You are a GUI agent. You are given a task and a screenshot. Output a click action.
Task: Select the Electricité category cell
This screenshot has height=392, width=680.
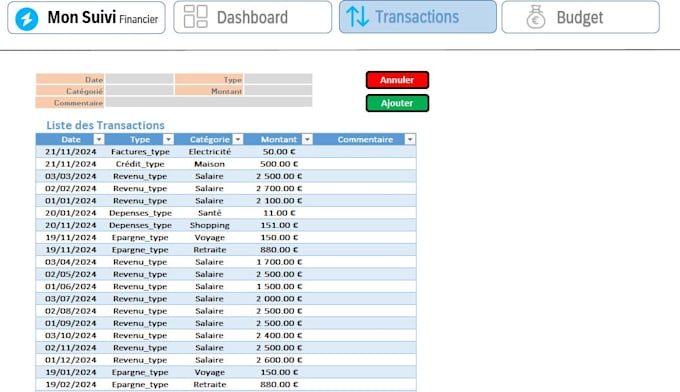tap(209, 152)
